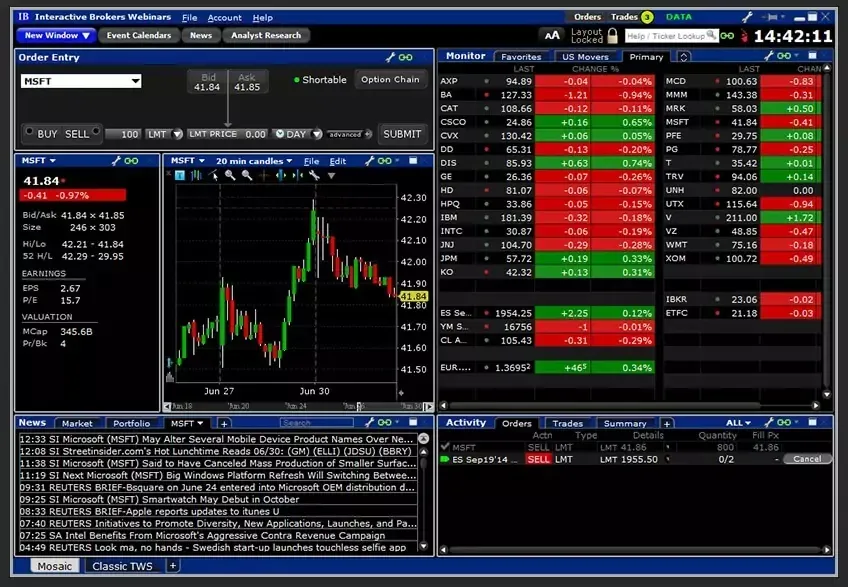Click the SUBMIT order button
This screenshot has height=587, width=848.
tap(402, 134)
